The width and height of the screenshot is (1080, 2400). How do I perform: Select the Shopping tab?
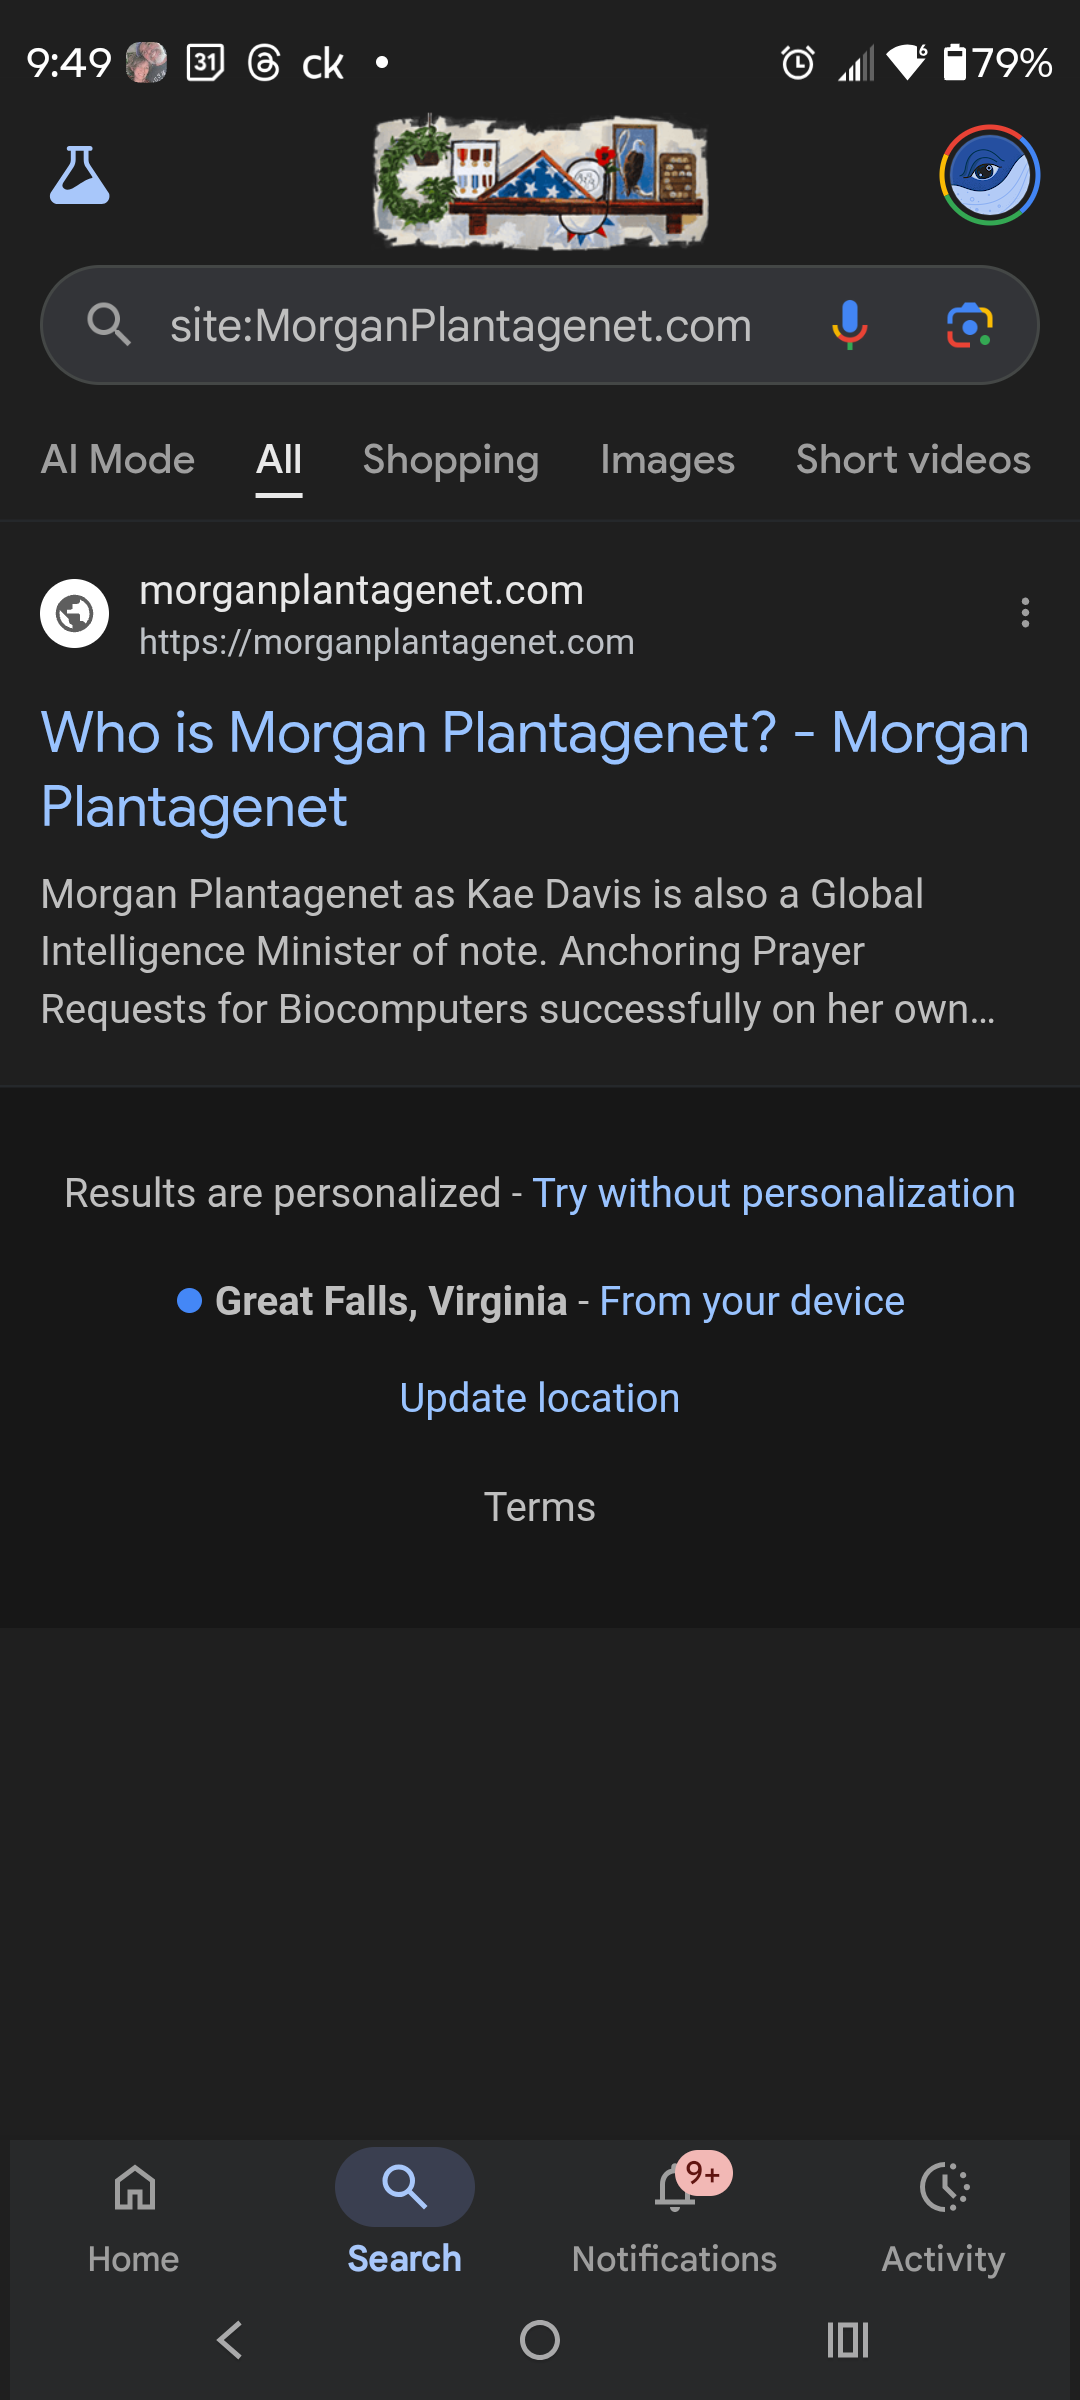(x=451, y=460)
